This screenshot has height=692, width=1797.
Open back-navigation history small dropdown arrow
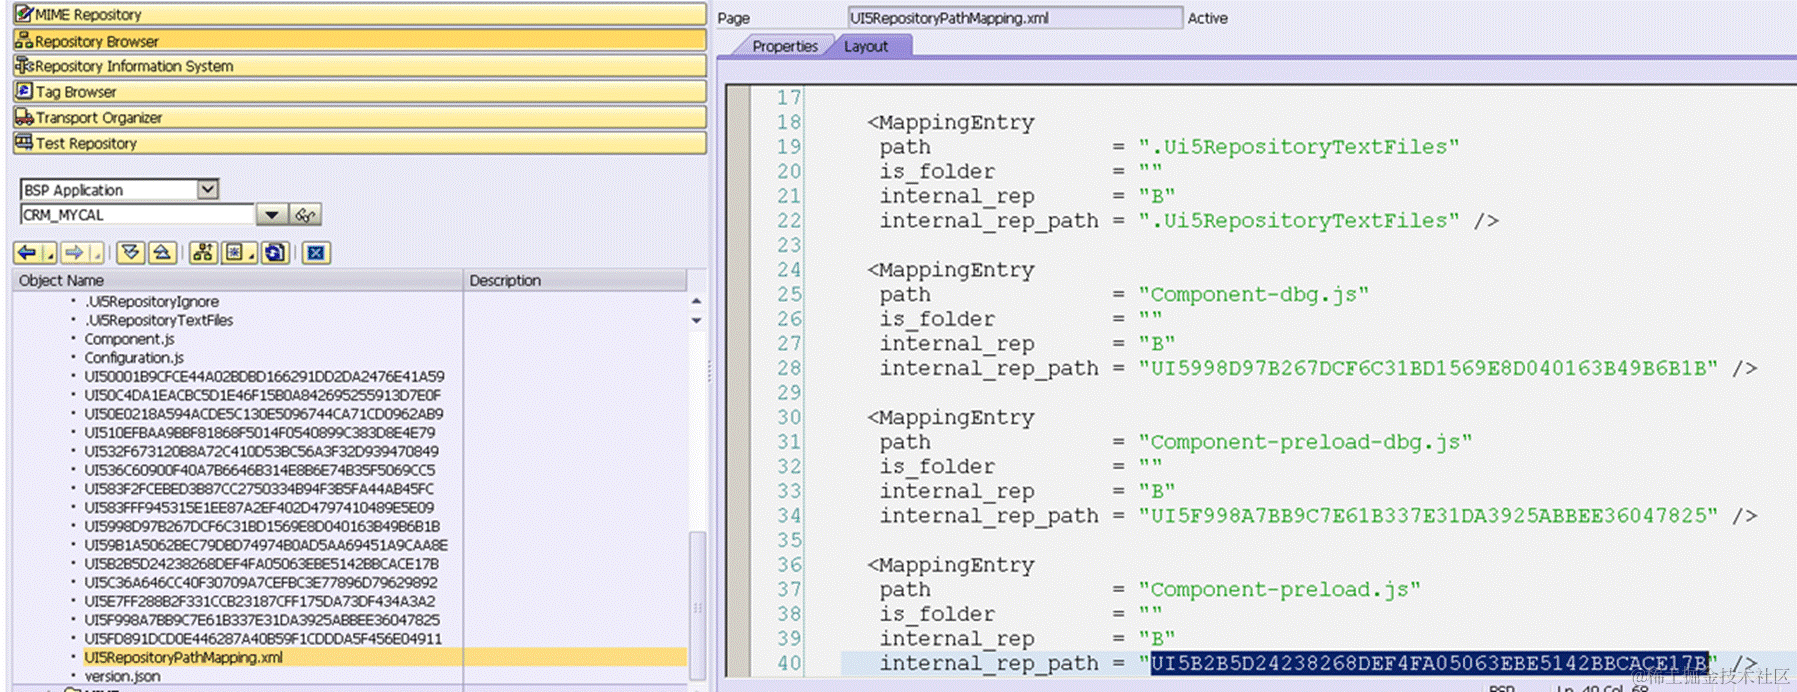49,254
